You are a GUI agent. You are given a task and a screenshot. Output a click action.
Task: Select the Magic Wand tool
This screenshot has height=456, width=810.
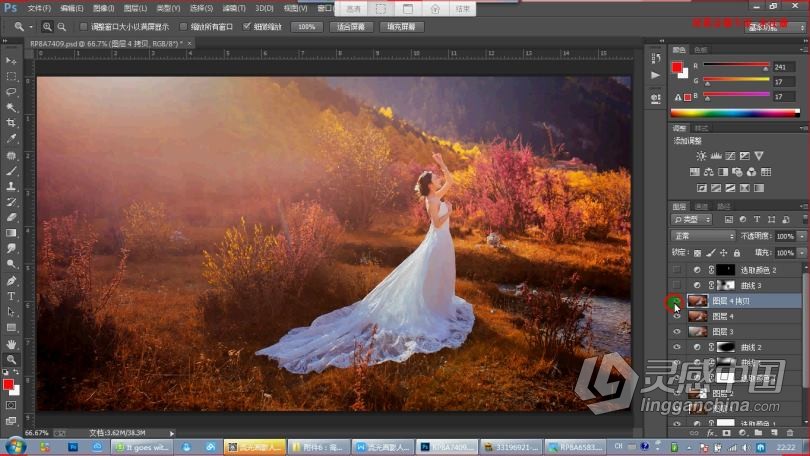(x=11, y=107)
